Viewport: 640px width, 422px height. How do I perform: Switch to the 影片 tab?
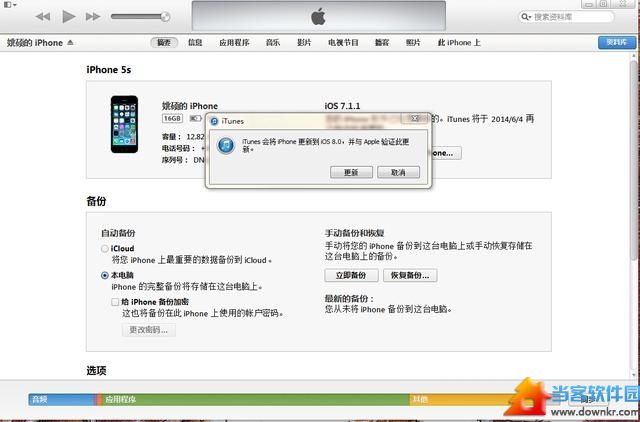(304, 42)
